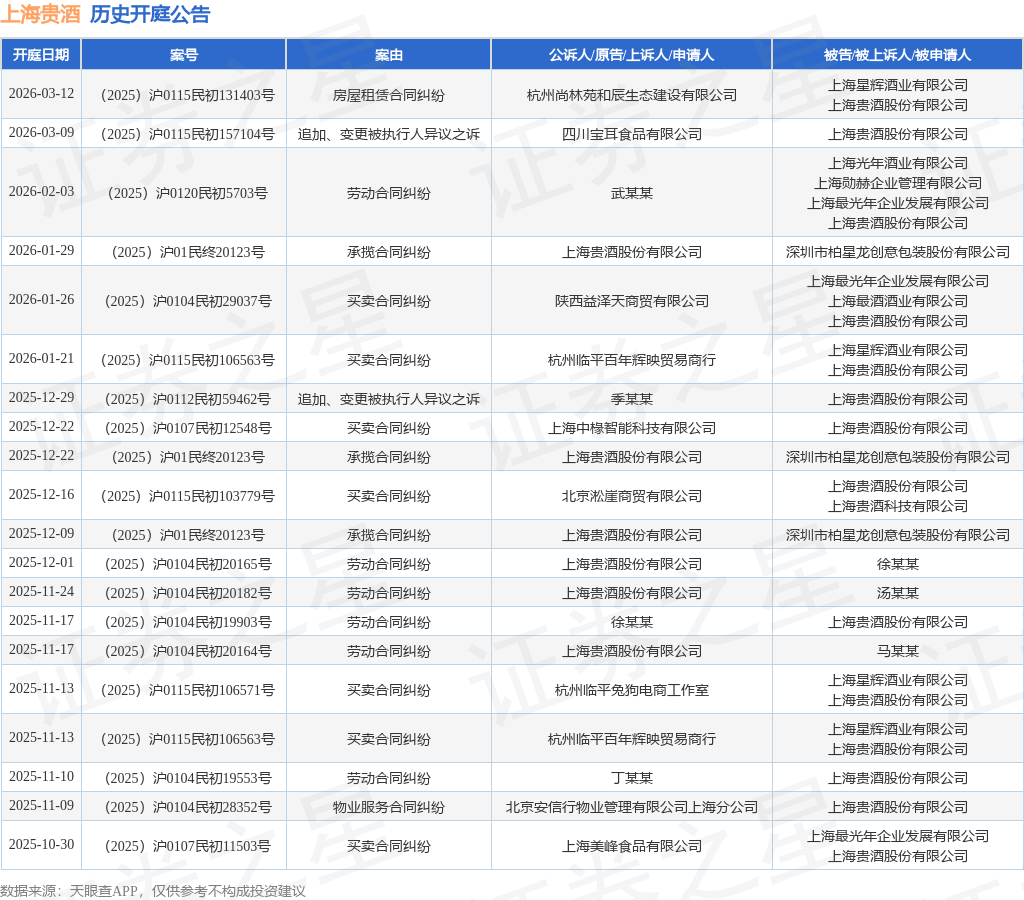Click defendant 上海最酒酒业有限公司
This screenshot has width=1024, height=900.
(897, 301)
